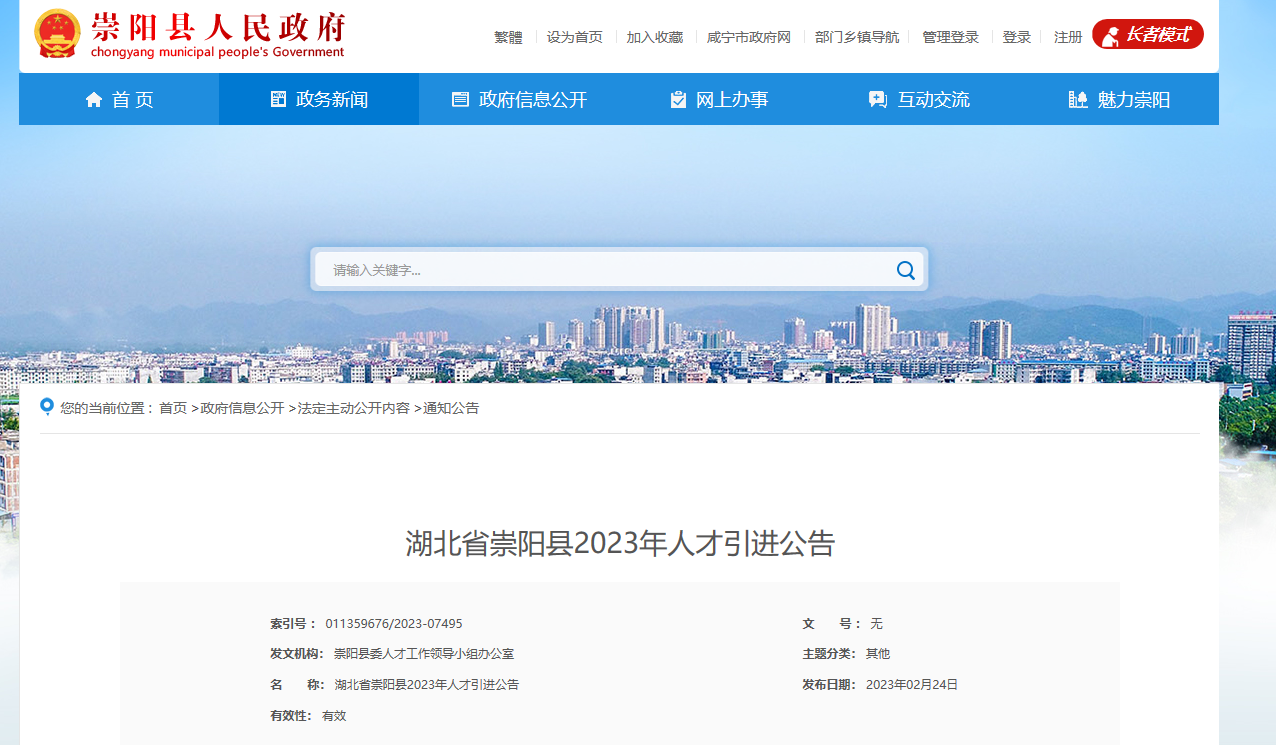1276x745 pixels.
Task: Click the elder figure icon in 长者模式
Action: click(x=1110, y=35)
